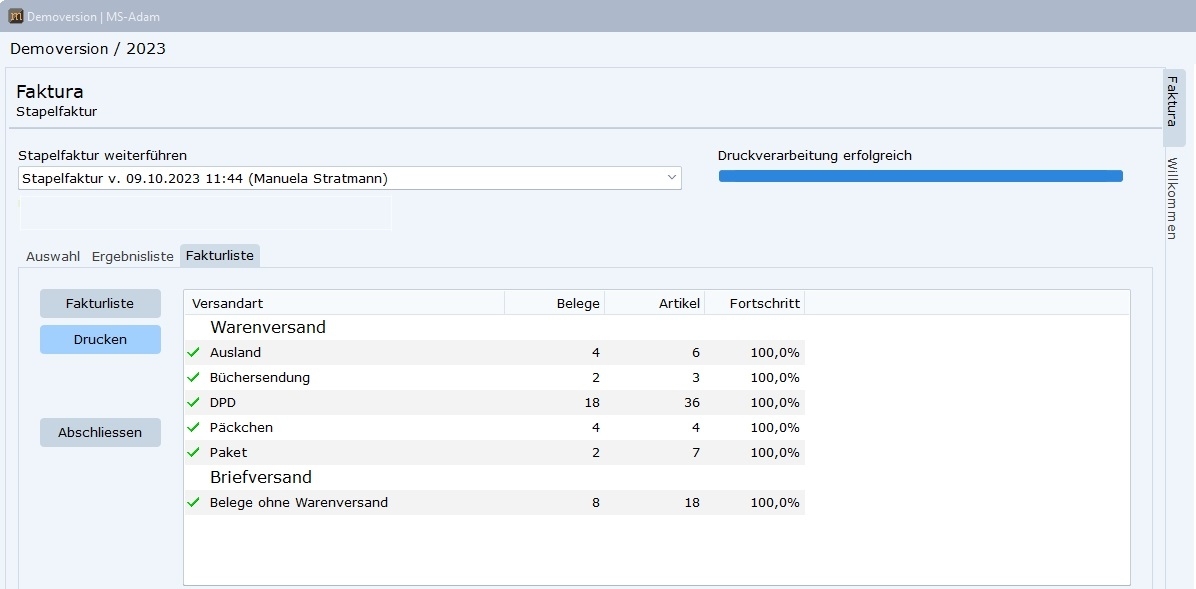Select the Warenversand group row

tap(268, 327)
